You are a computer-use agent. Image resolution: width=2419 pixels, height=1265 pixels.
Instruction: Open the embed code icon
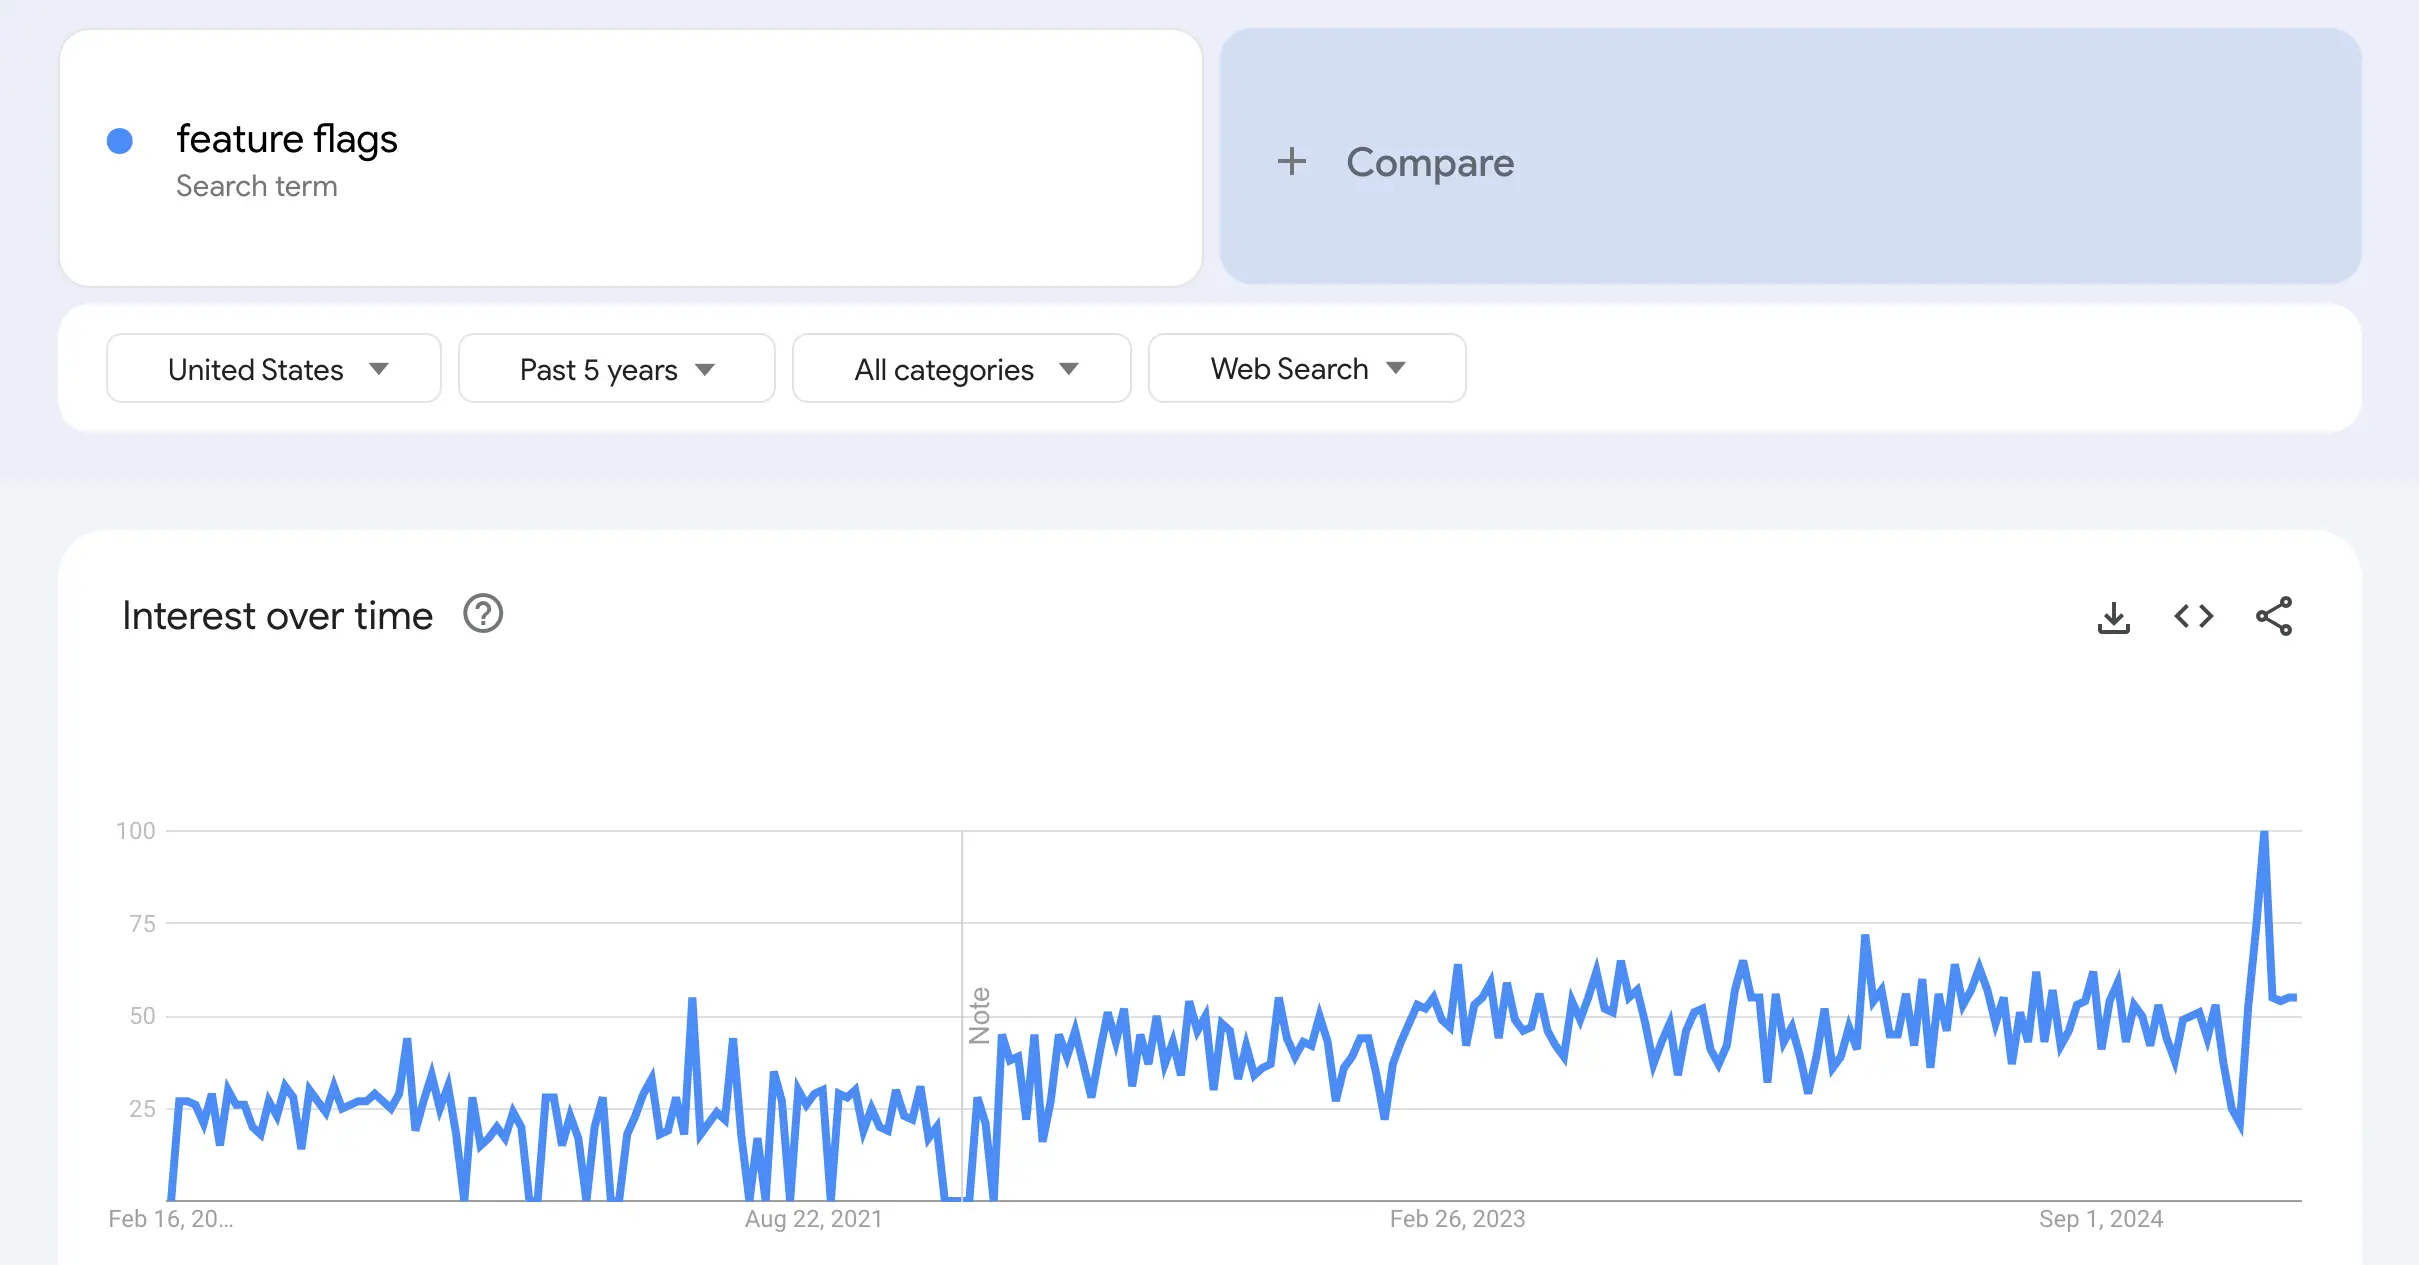pyautogui.click(x=2194, y=616)
